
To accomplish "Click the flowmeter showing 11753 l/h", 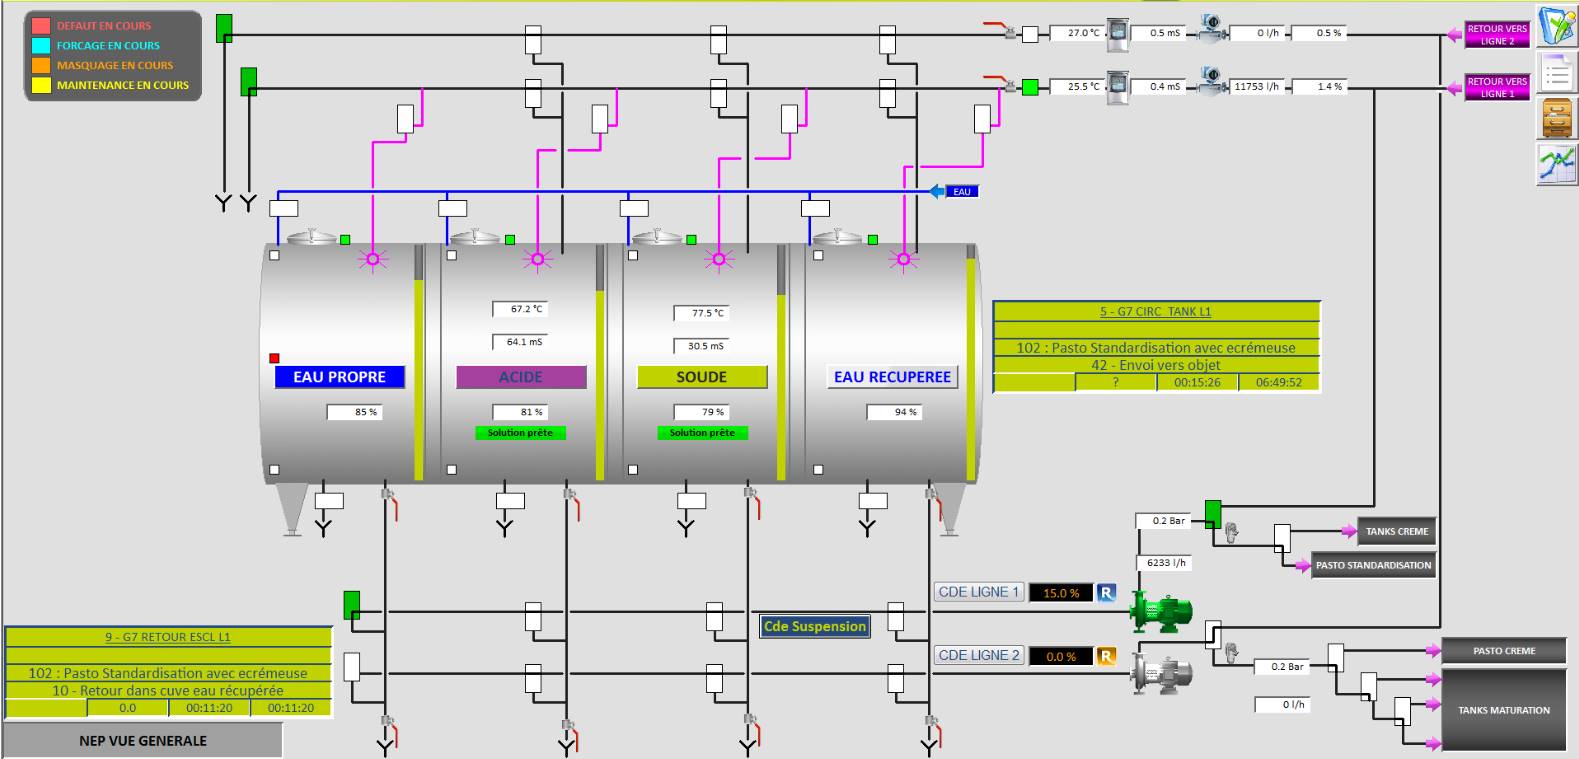I will 1211,81.
